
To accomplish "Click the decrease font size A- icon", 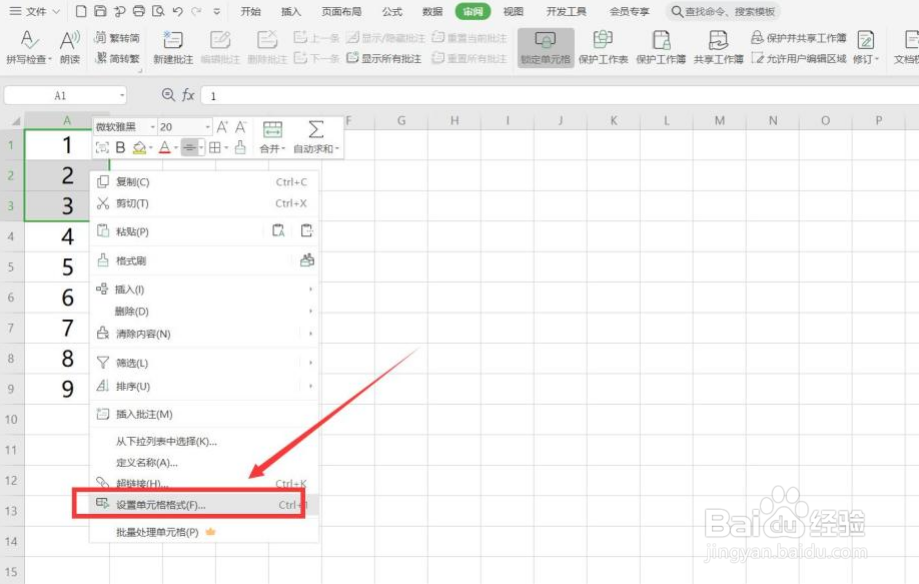I will tap(240, 127).
